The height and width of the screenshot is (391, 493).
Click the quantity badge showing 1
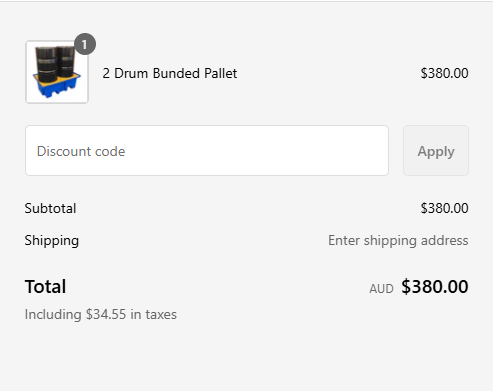pyautogui.click(x=85, y=44)
